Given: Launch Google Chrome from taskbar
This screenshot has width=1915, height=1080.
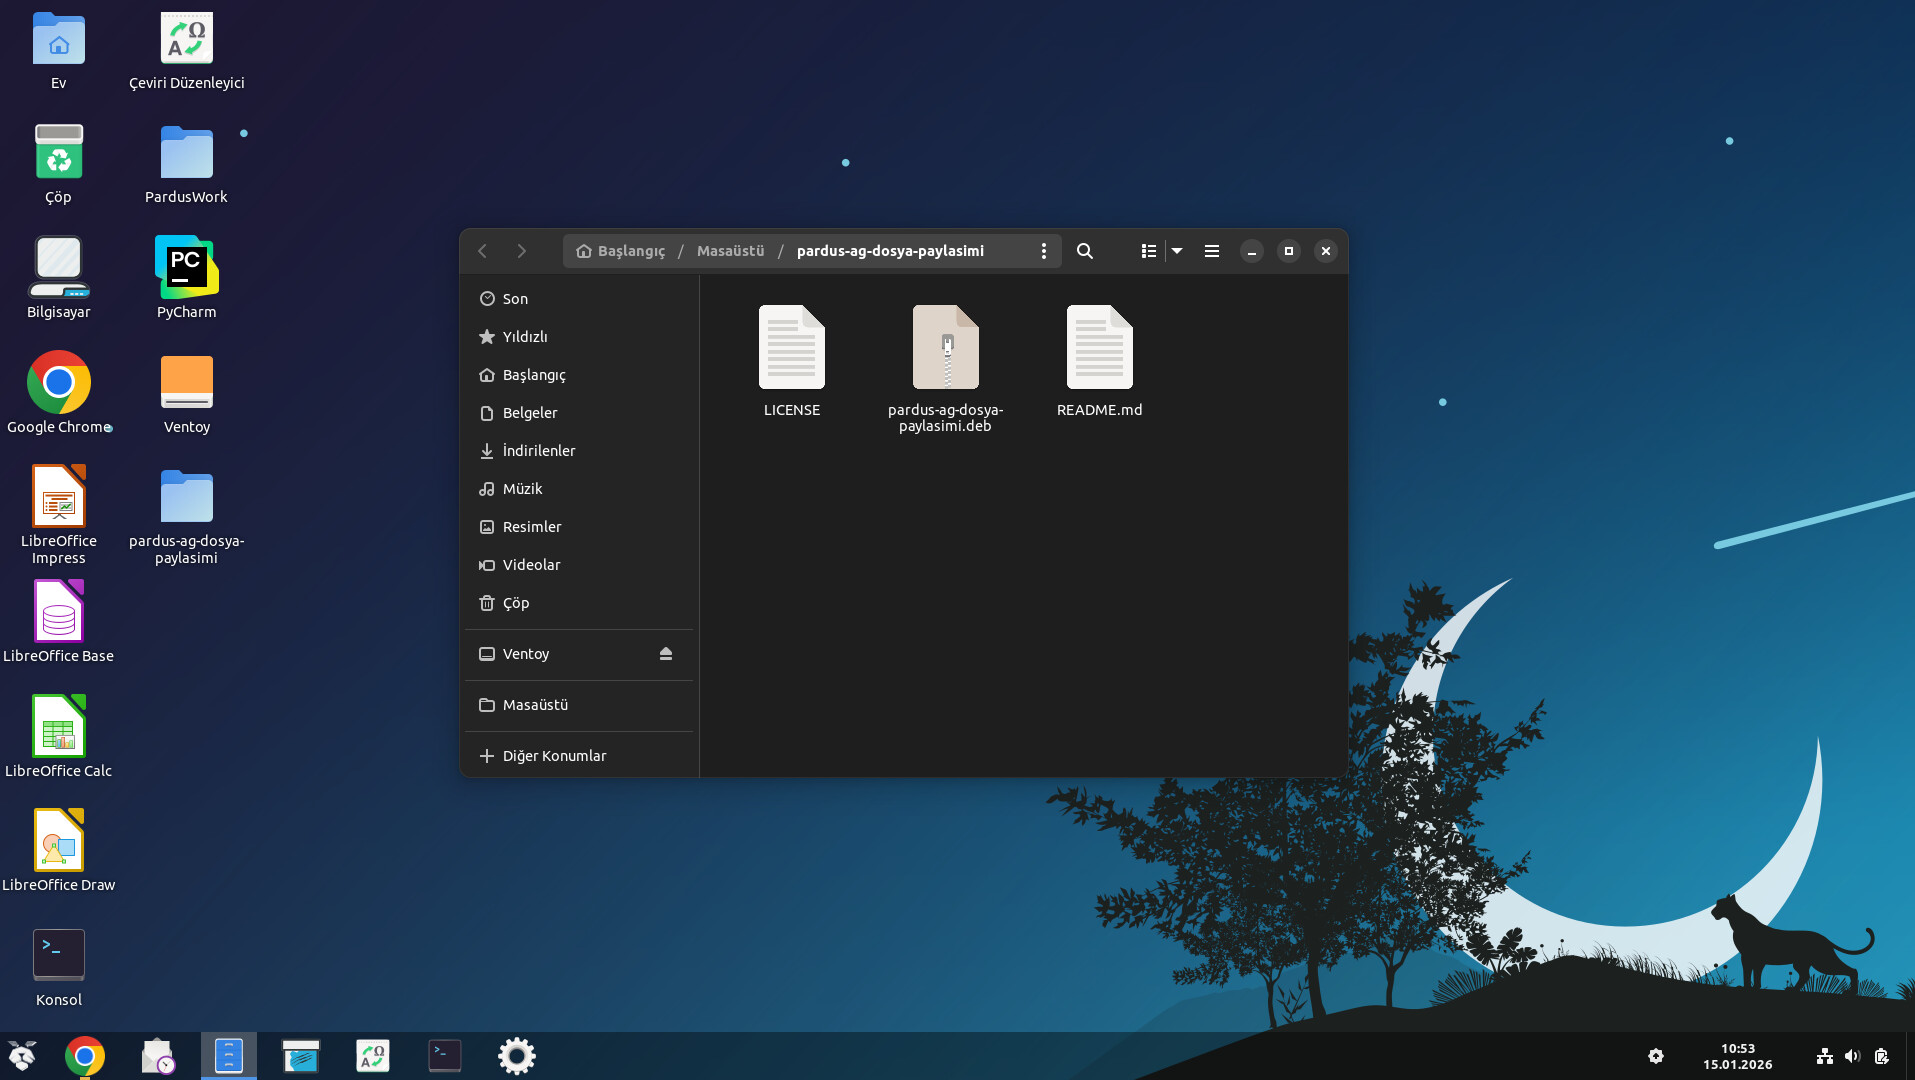Looking at the screenshot, I should (85, 1056).
